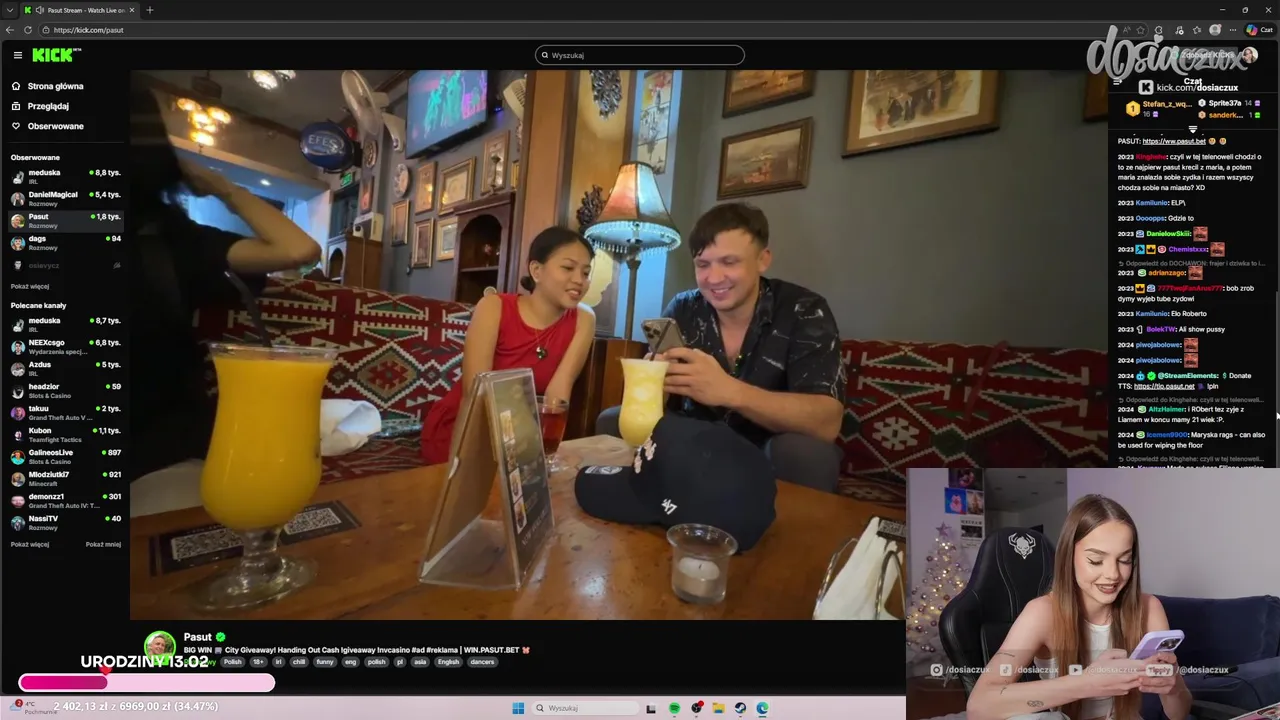Open the tab list dropdown arrow

9,10
